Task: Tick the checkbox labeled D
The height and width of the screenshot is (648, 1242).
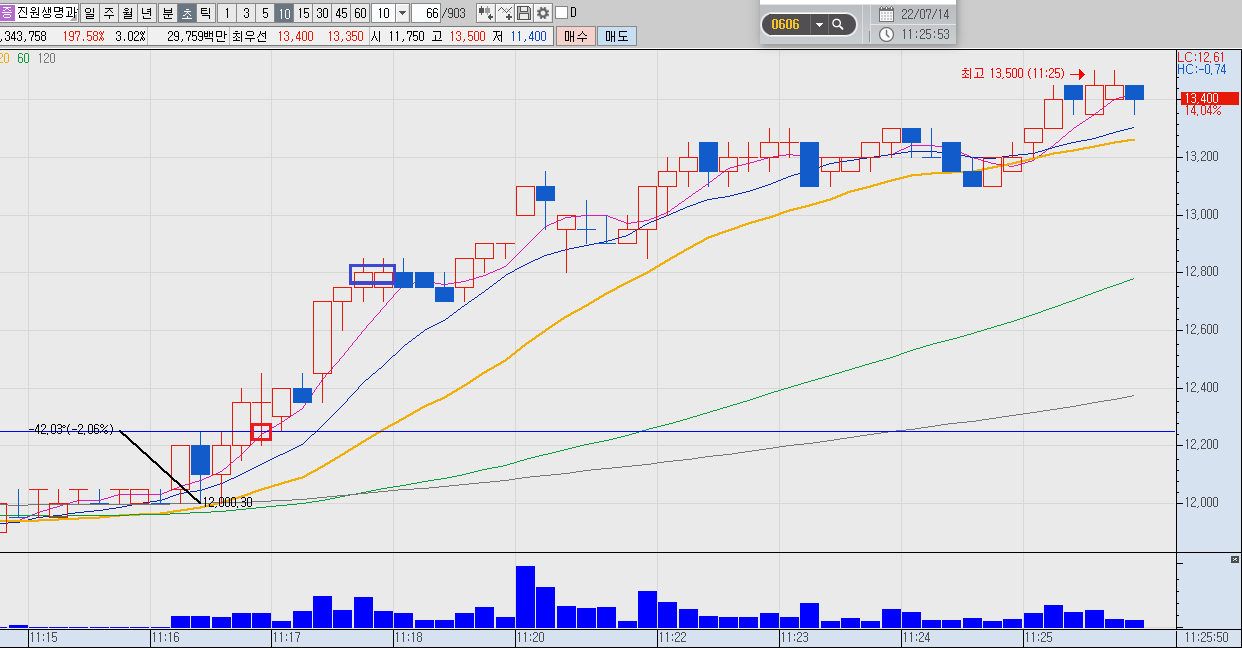Action: tap(561, 13)
